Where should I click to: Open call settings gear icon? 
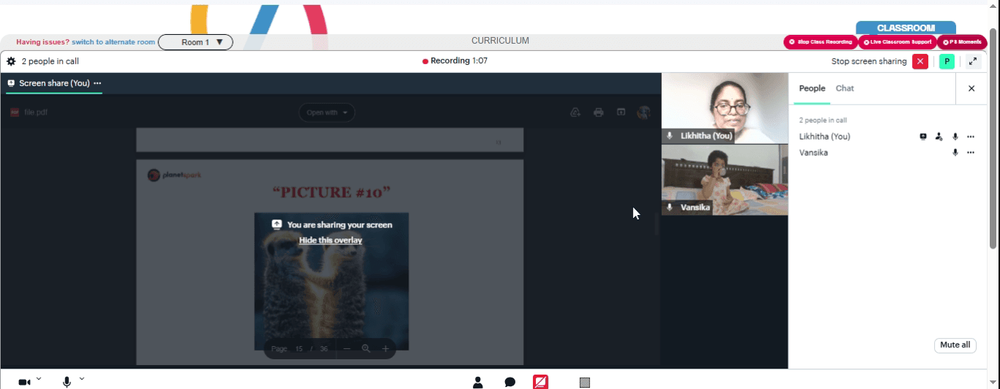tap(11, 61)
